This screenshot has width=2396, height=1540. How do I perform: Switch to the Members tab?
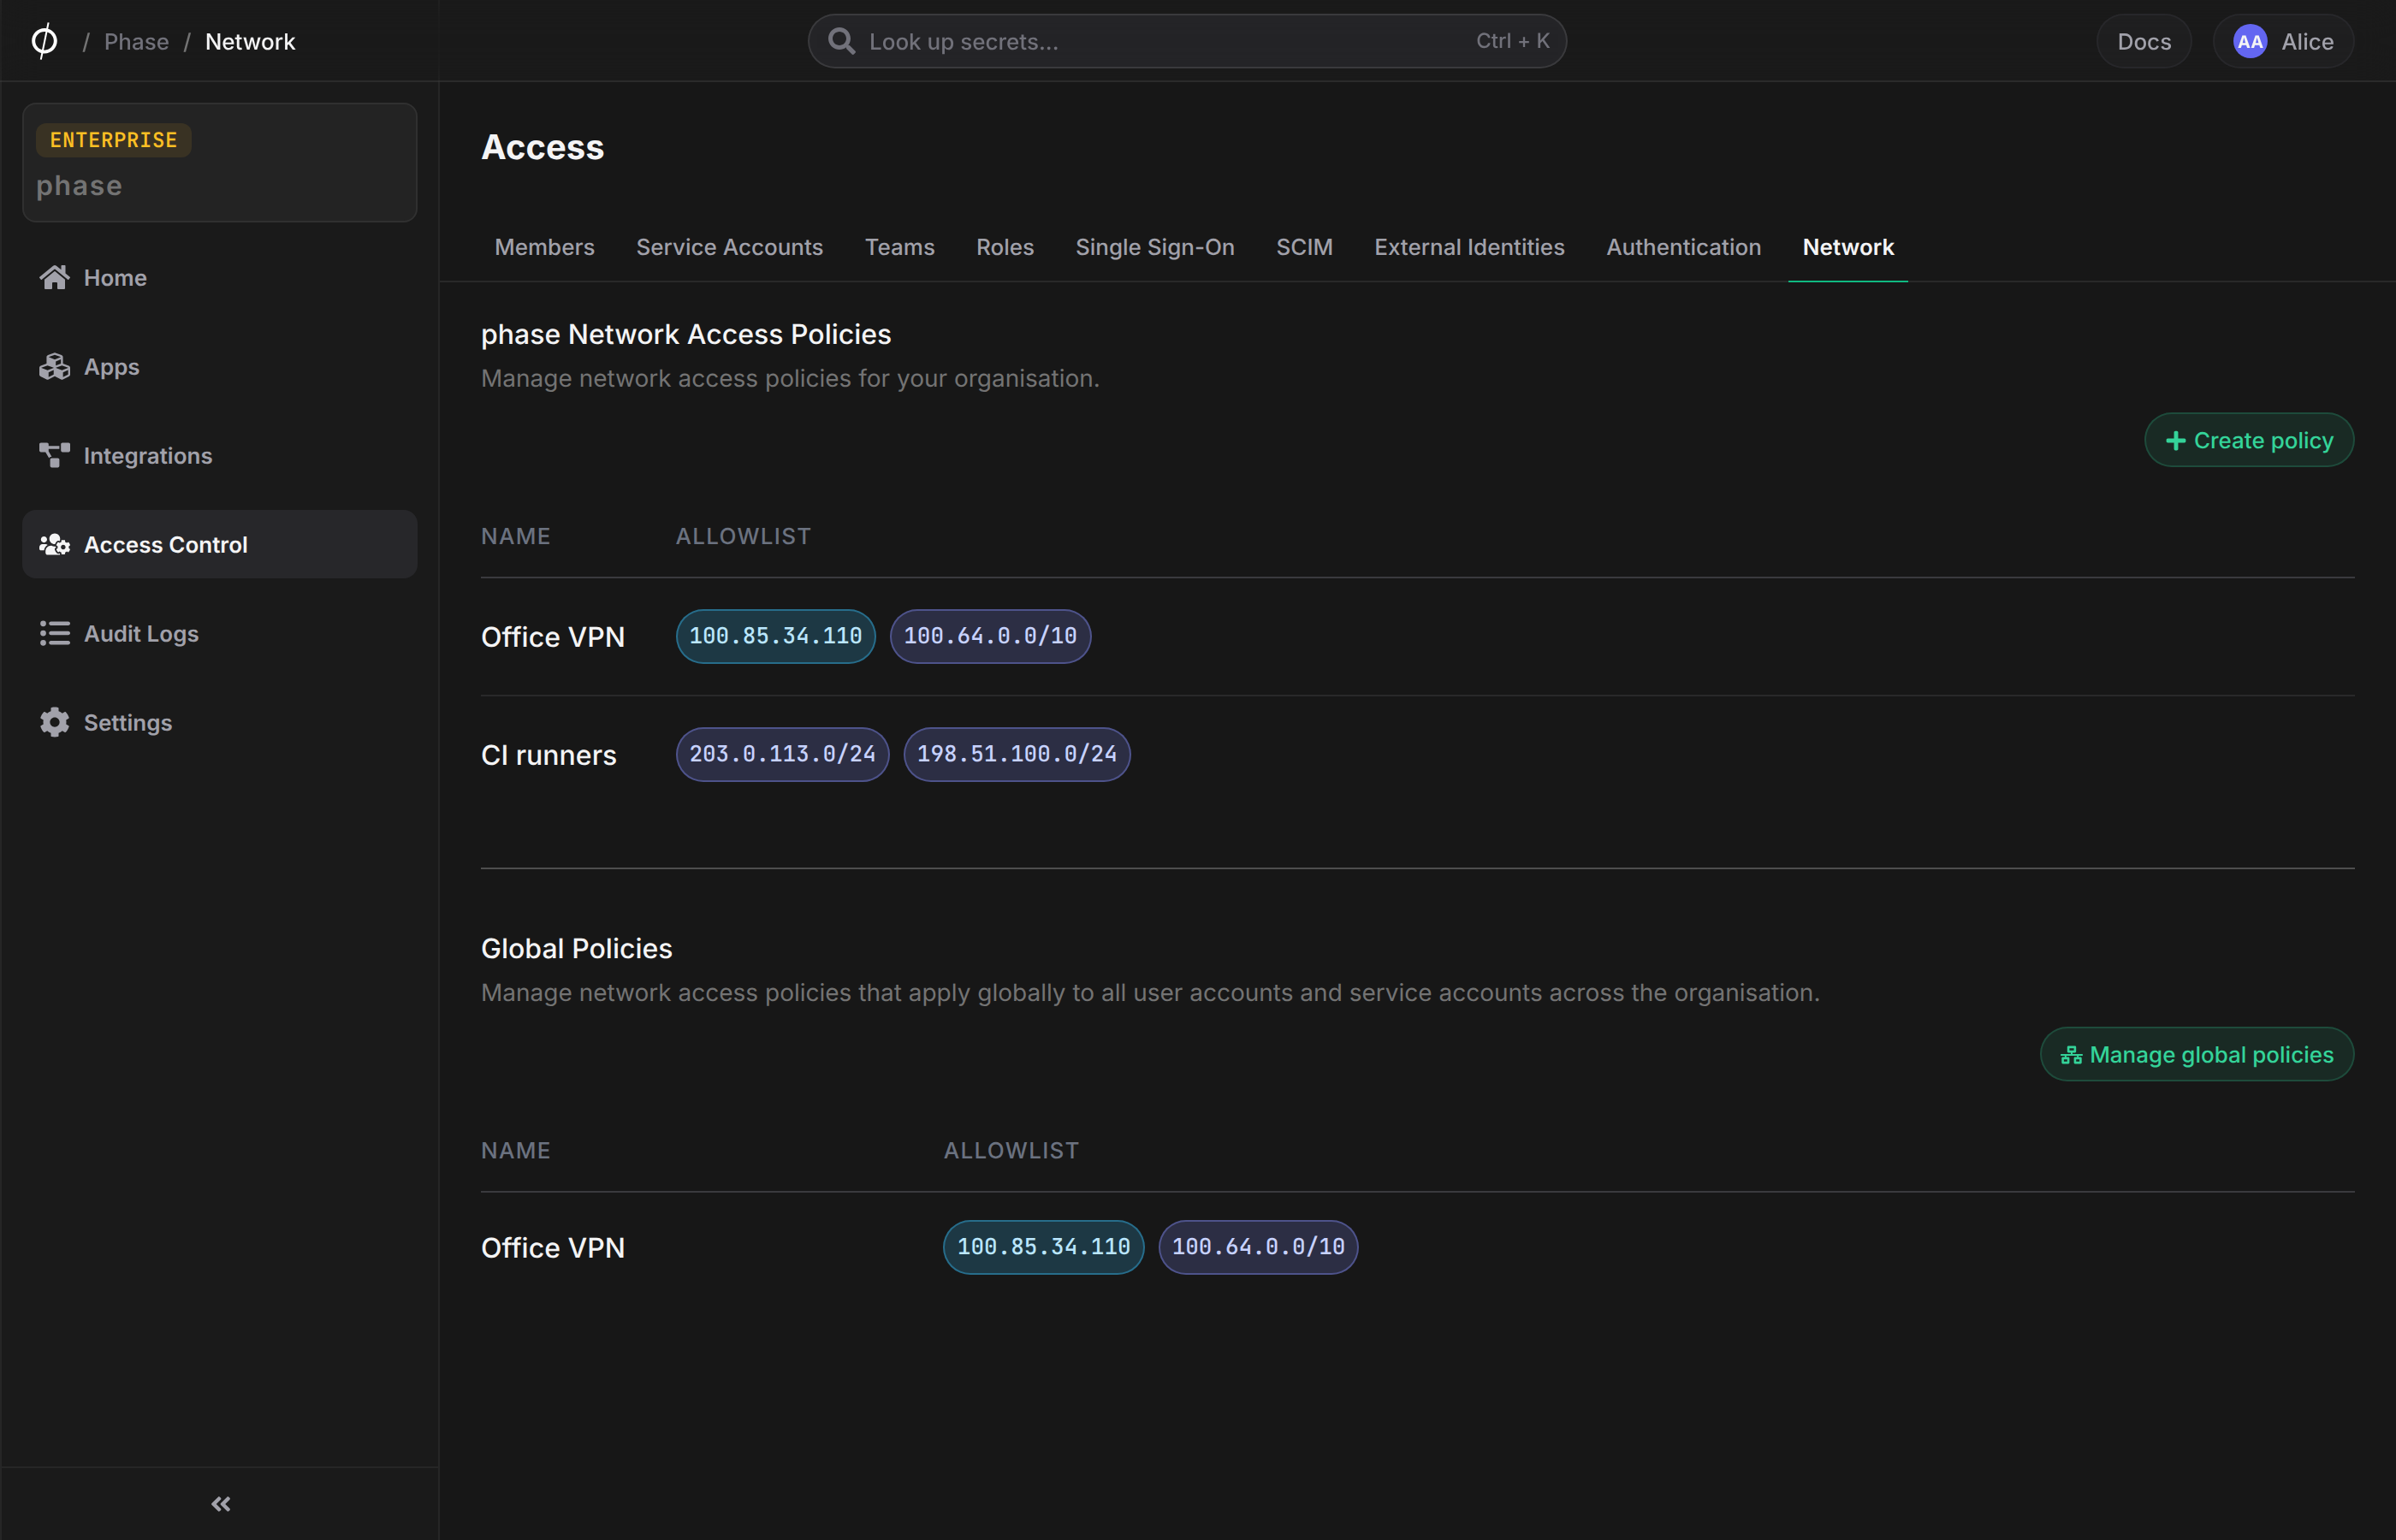click(x=544, y=247)
